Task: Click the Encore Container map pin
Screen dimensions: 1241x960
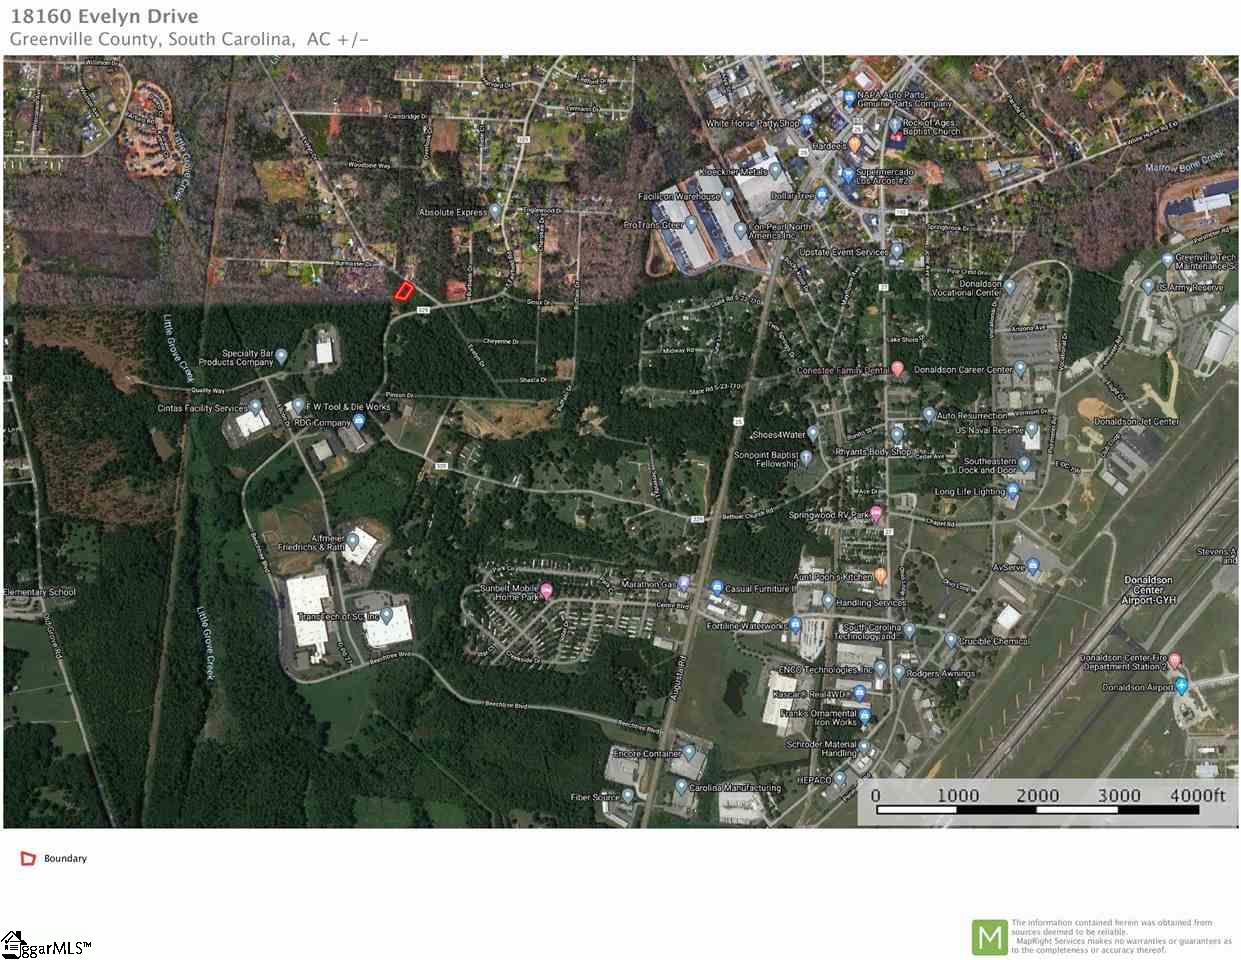Action: point(689,752)
